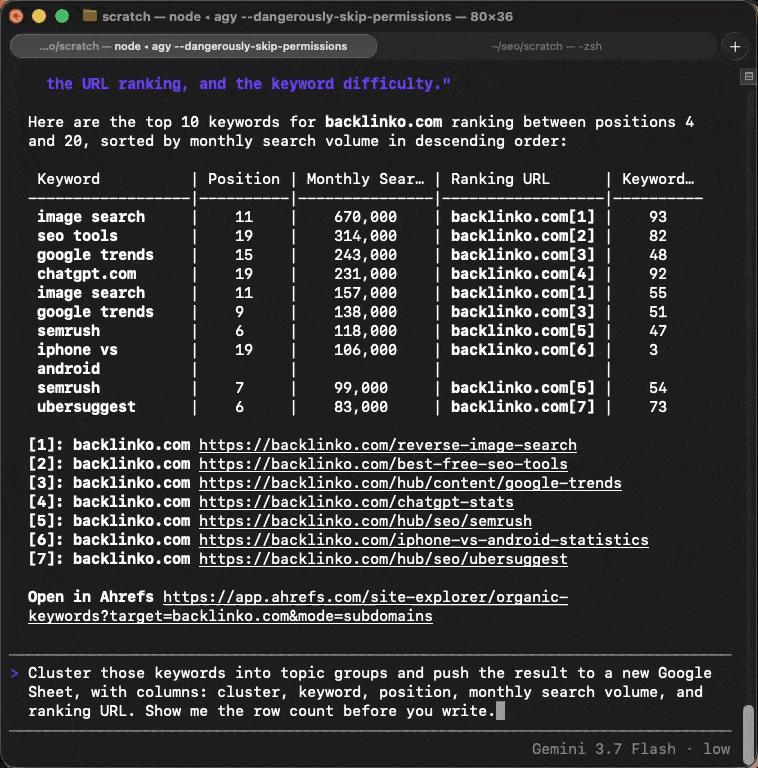This screenshot has width=758, height=768.
Task: Open the iphone-vs-android-statistics link
Action: 424,540
